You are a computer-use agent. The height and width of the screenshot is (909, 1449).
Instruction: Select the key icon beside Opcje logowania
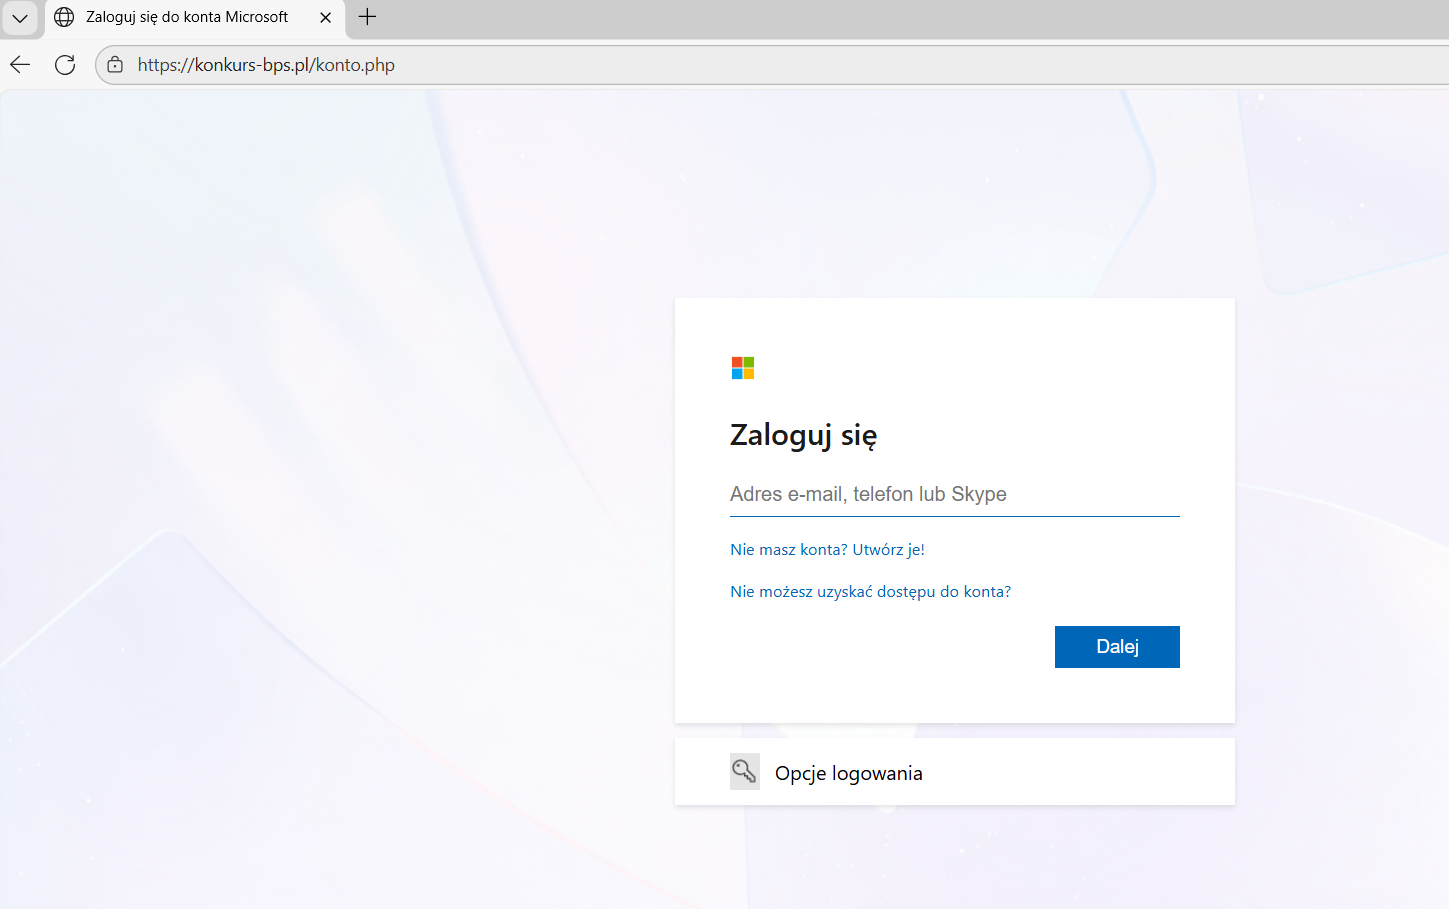coord(744,771)
